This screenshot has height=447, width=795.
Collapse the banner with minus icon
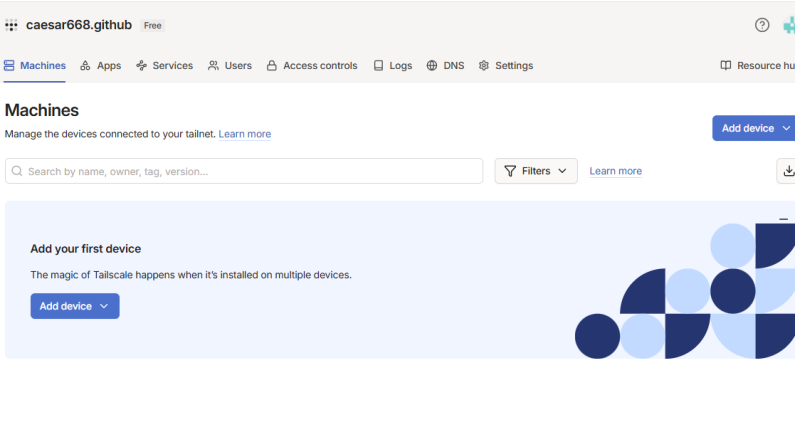(x=783, y=219)
